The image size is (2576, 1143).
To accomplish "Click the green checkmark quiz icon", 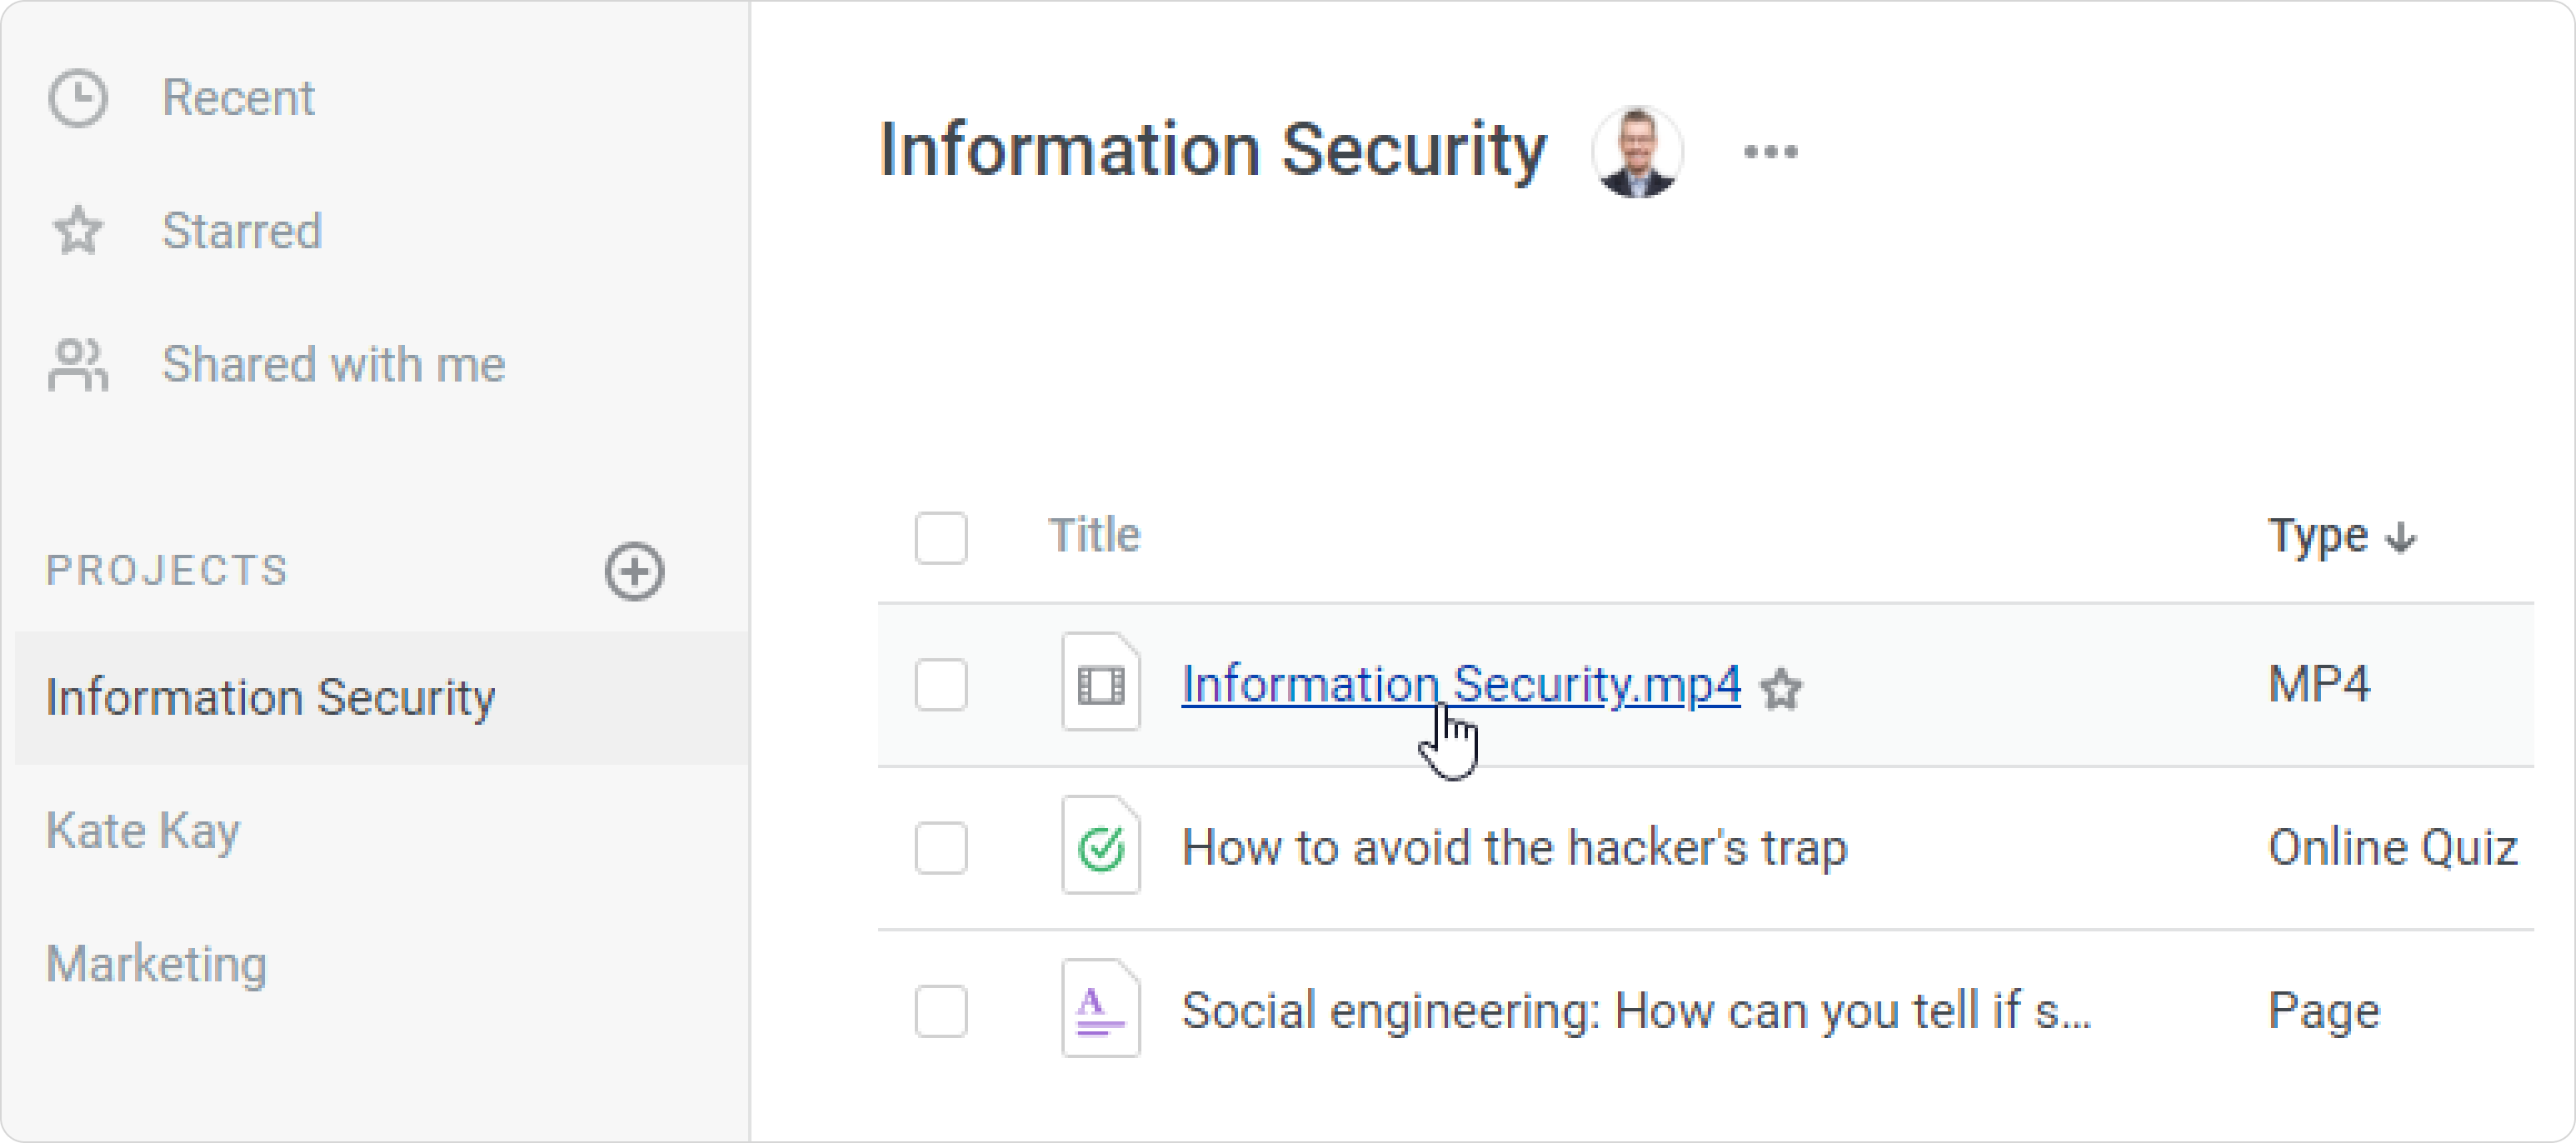I will pos(1100,846).
